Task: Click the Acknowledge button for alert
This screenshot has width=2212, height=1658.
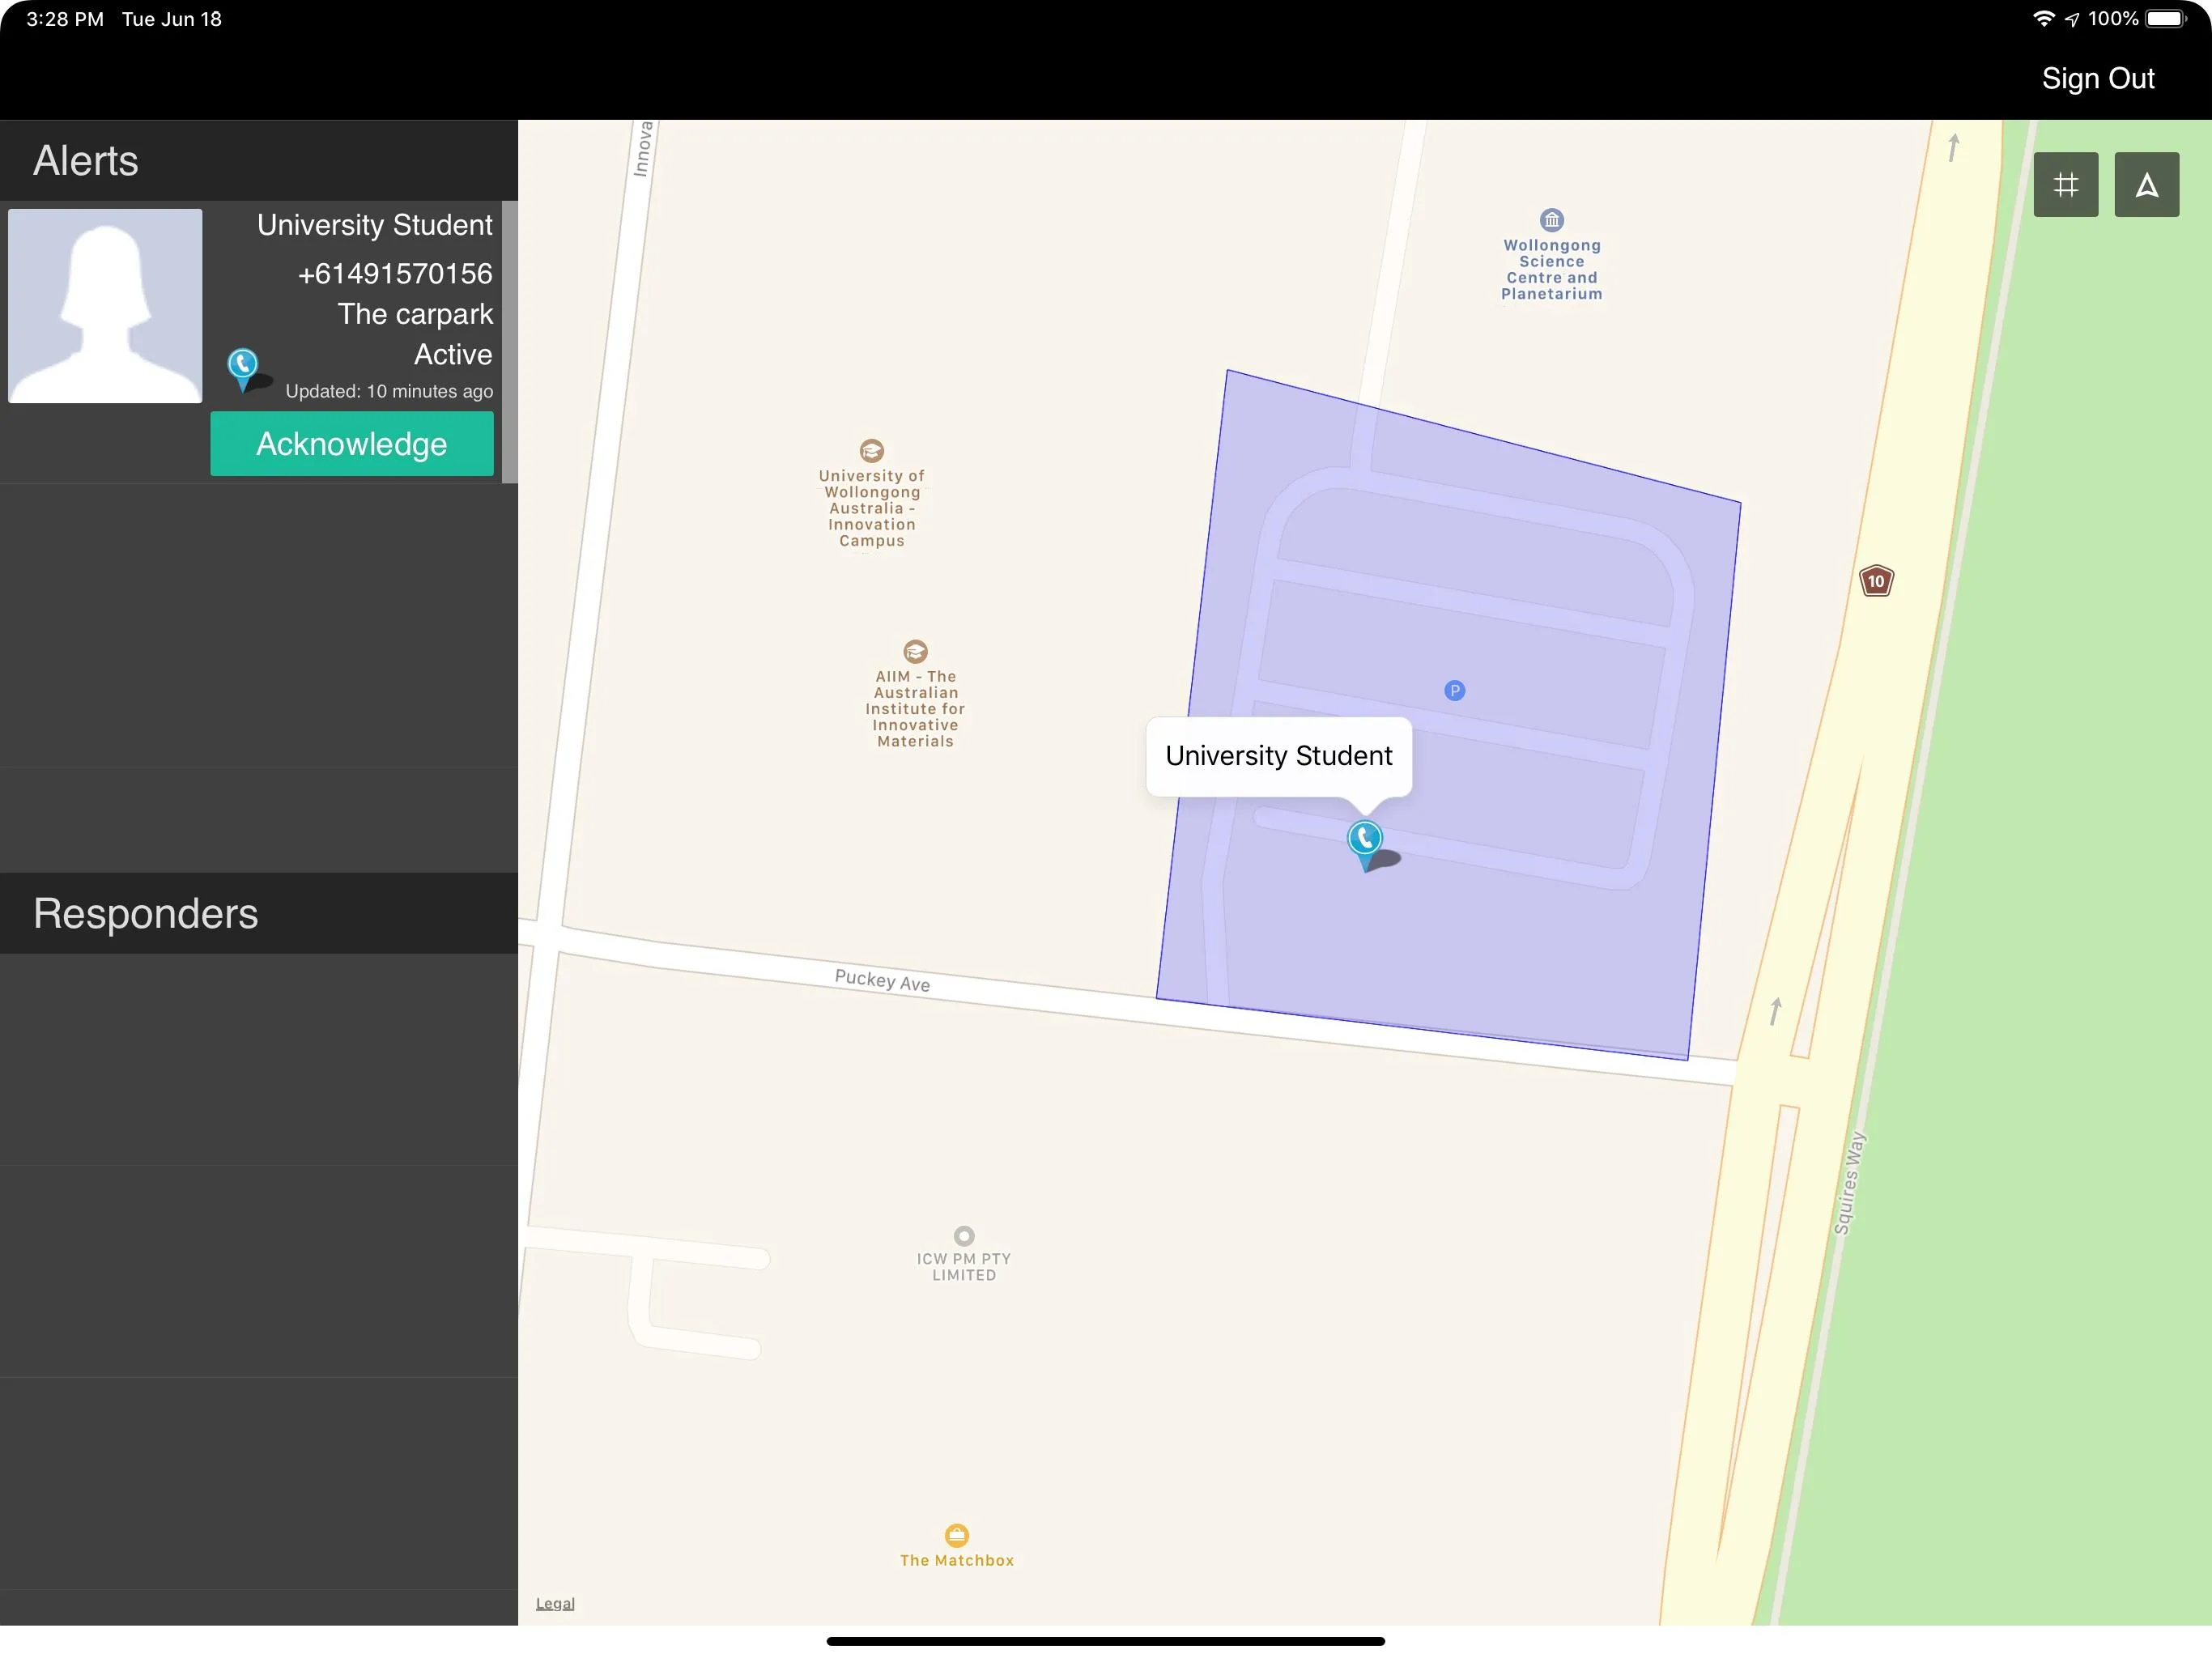Action: [348, 440]
